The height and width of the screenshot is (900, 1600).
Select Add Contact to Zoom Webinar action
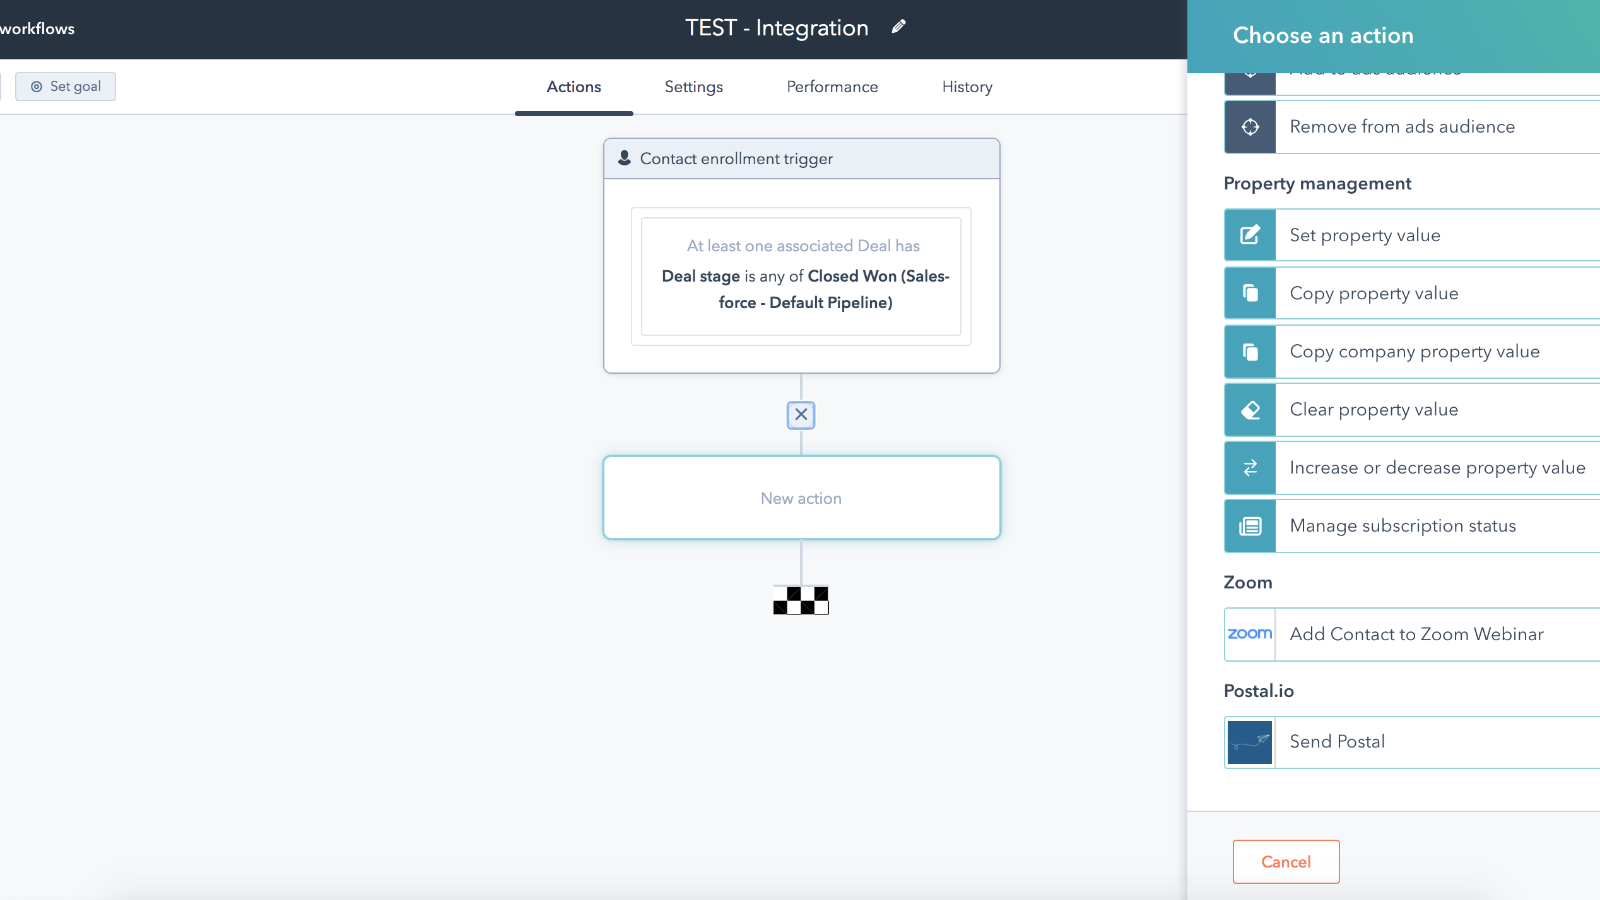(1416, 634)
